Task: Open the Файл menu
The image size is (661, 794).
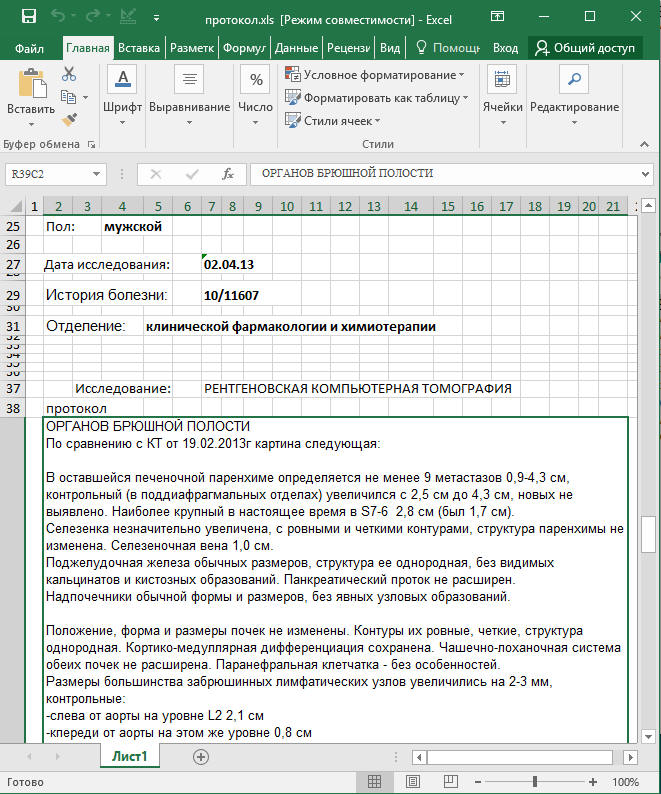Action: tap(29, 47)
